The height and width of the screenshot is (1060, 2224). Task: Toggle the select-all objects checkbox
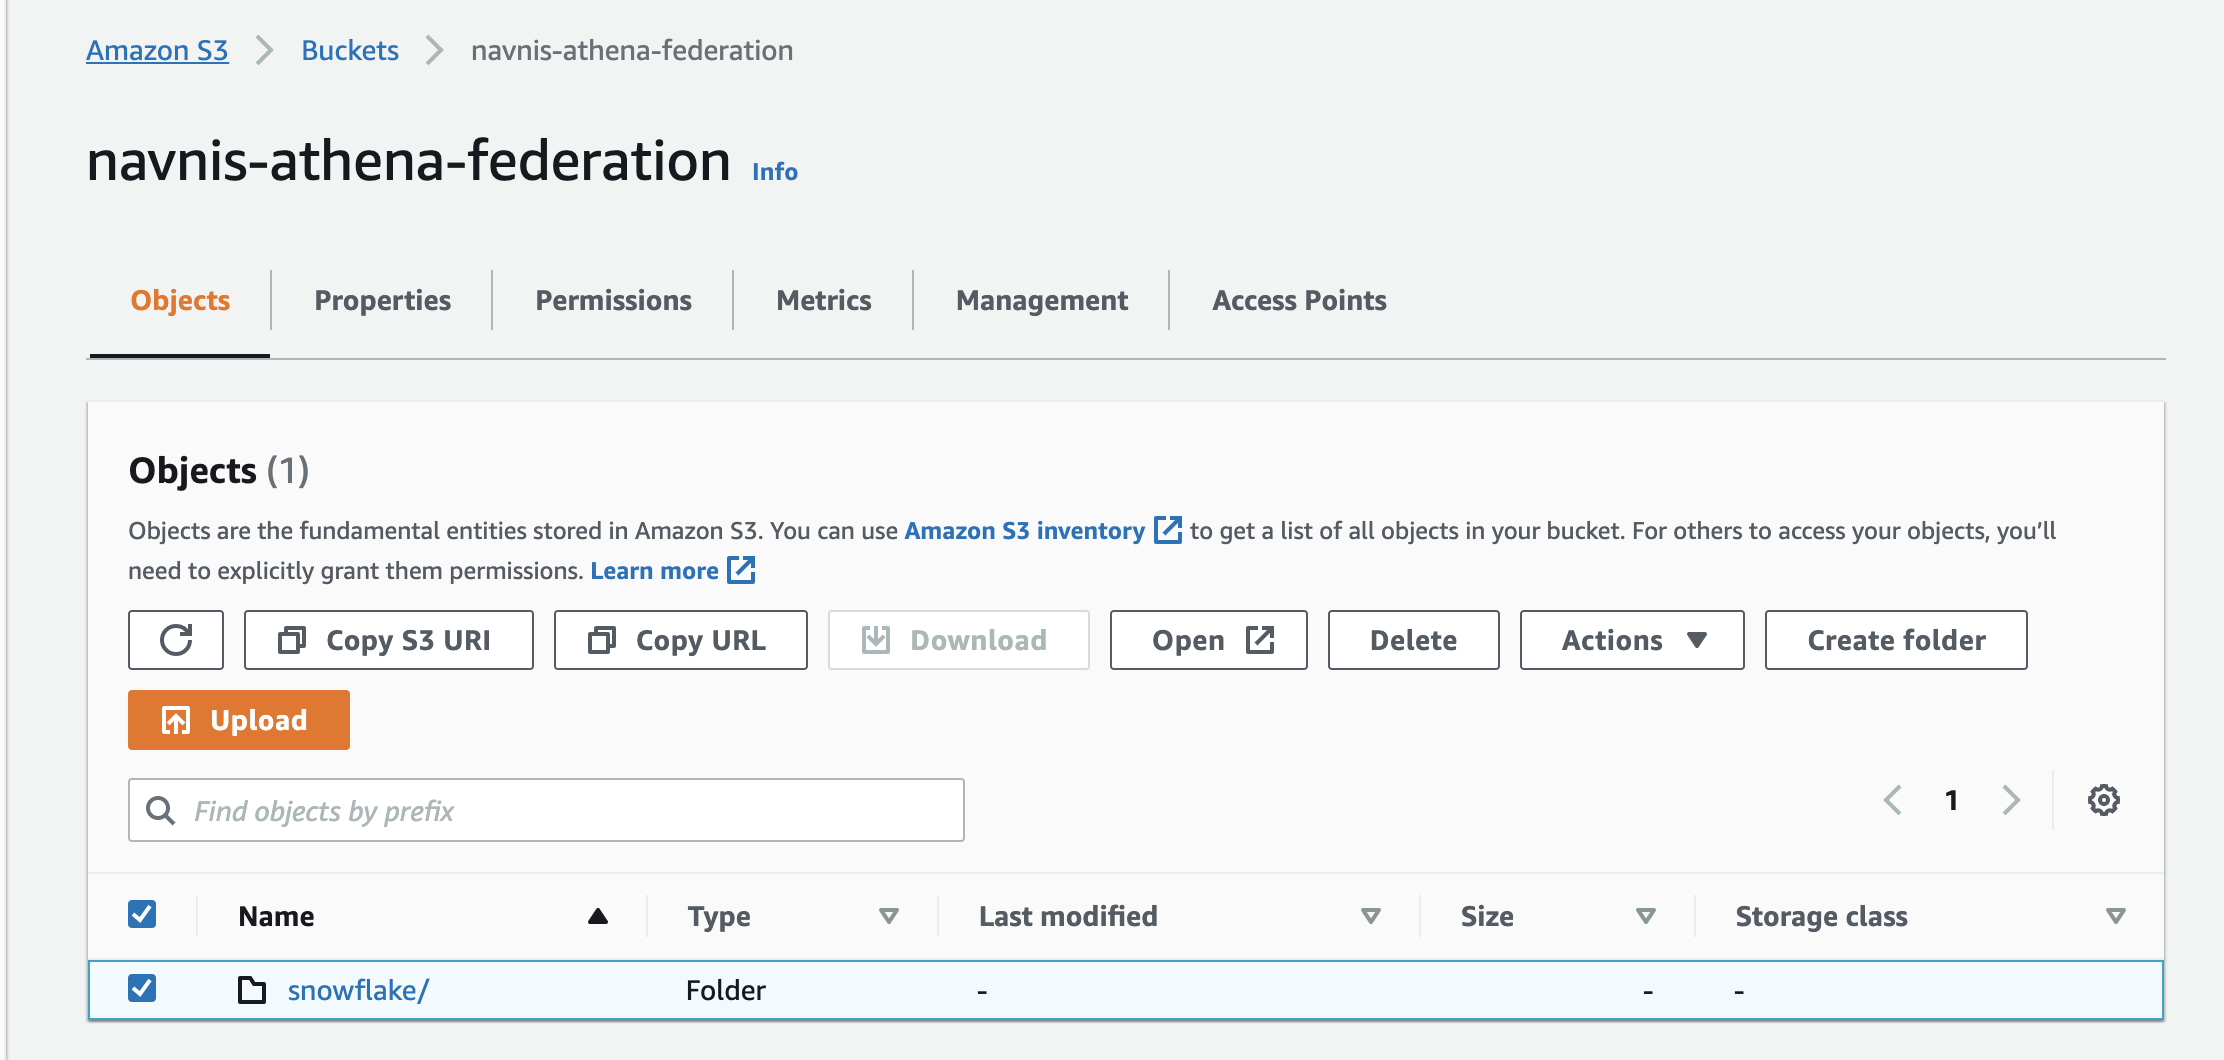142,914
